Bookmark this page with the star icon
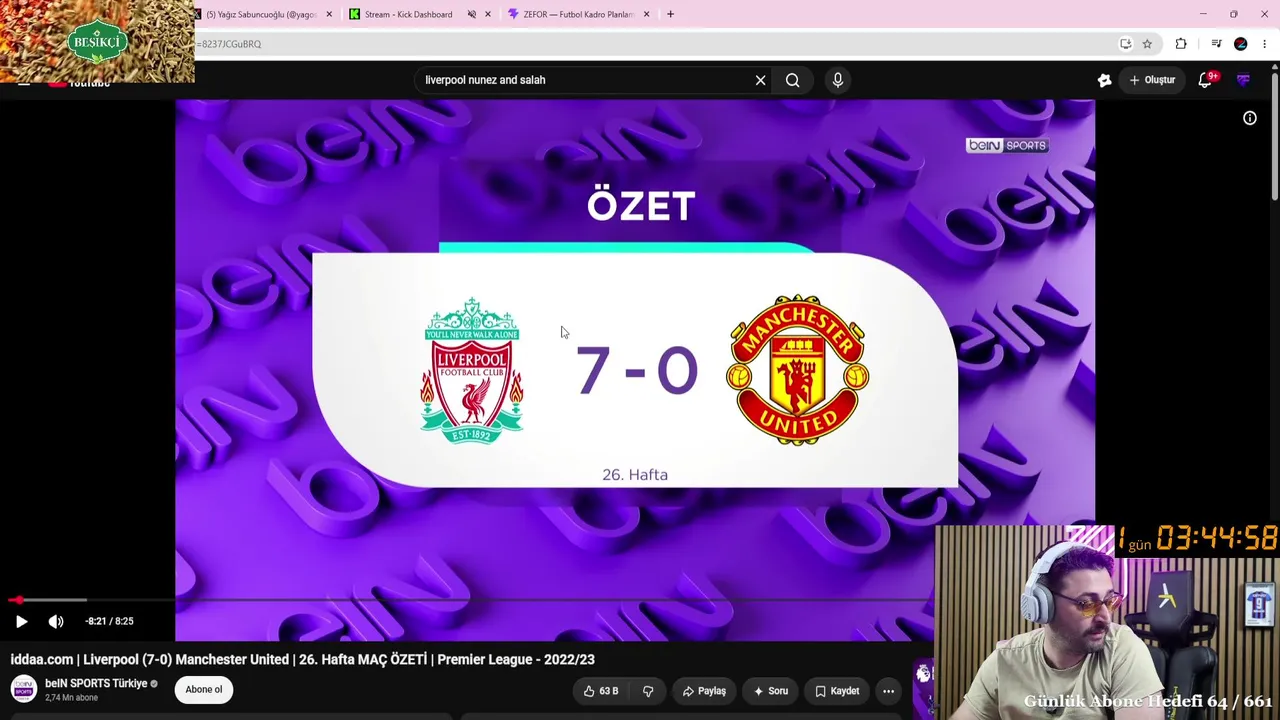Viewport: 1280px width, 720px height. point(1147,44)
